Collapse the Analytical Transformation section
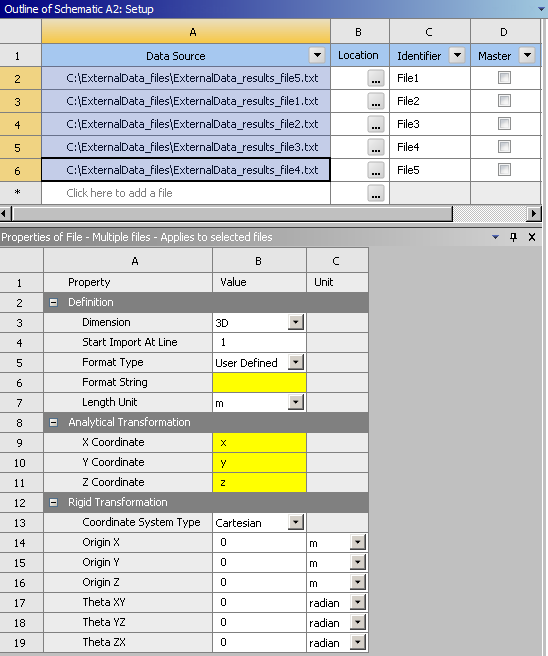This screenshot has height=656, width=548. tap(54, 423)
